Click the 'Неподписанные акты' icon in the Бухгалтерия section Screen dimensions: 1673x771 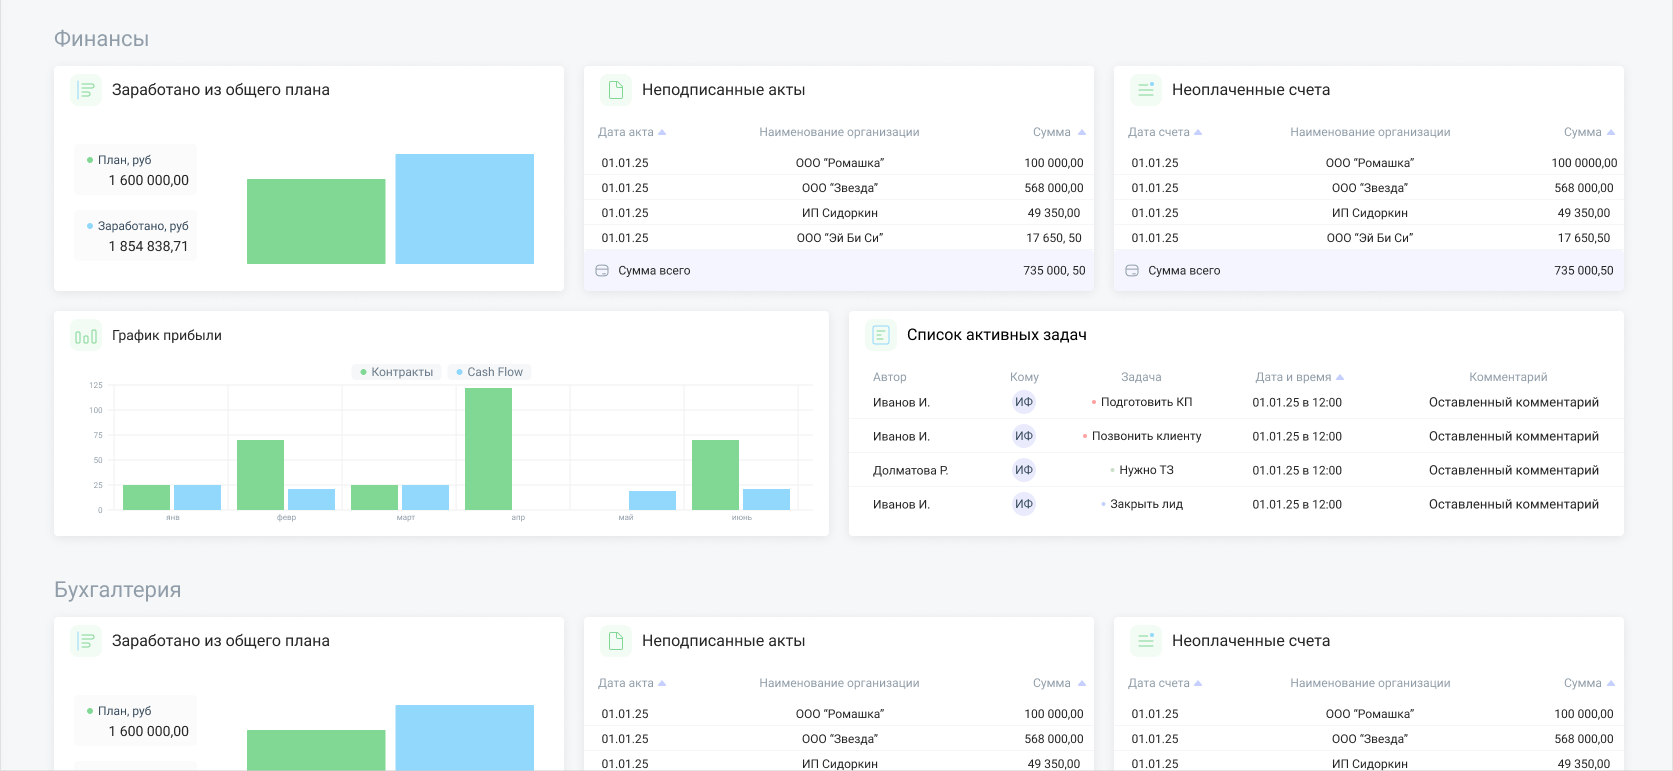(x=616, y=641)
